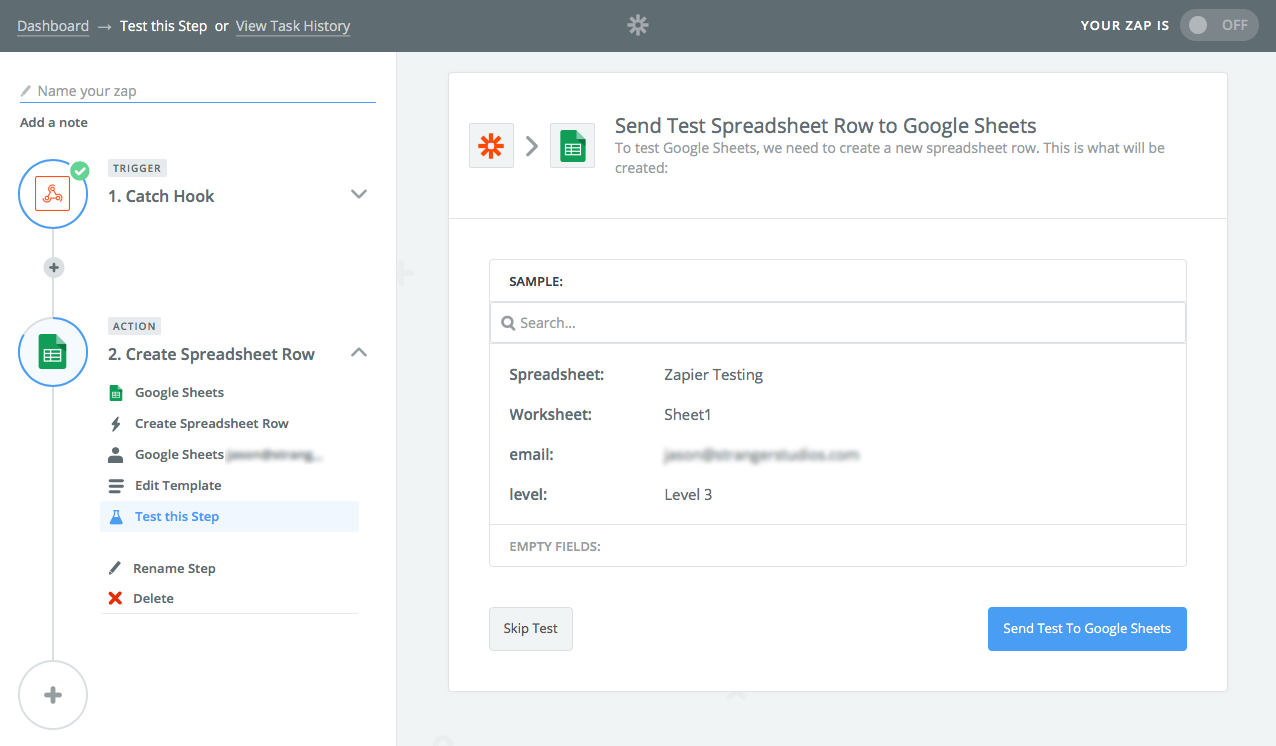
Task: Click the 1. Catch Hook title
Action: click(161, 196)
